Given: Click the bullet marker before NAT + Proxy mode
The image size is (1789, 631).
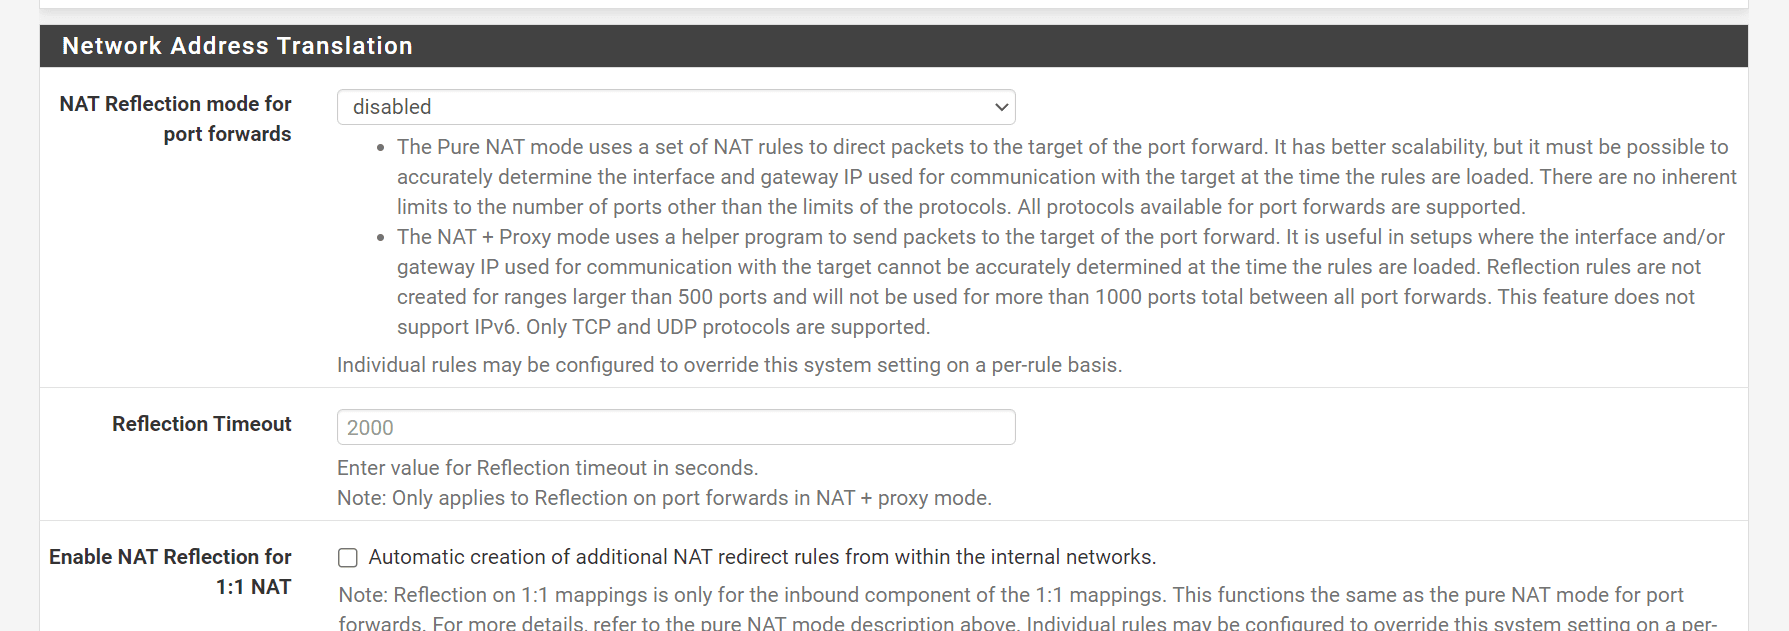Looking at the screenshot, I should click(381, 238).
